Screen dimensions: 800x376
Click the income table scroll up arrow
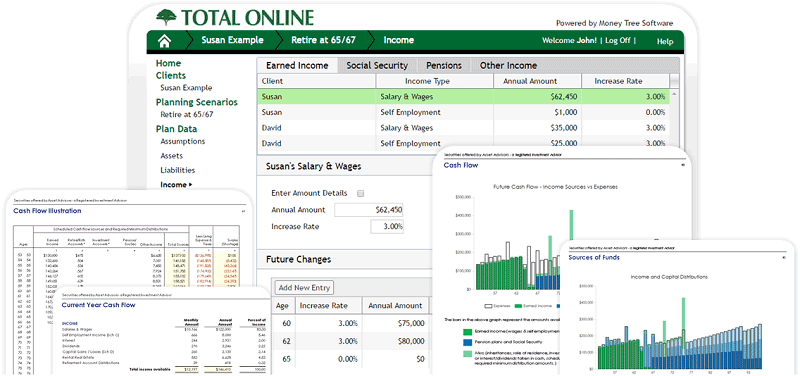point(674,94)
